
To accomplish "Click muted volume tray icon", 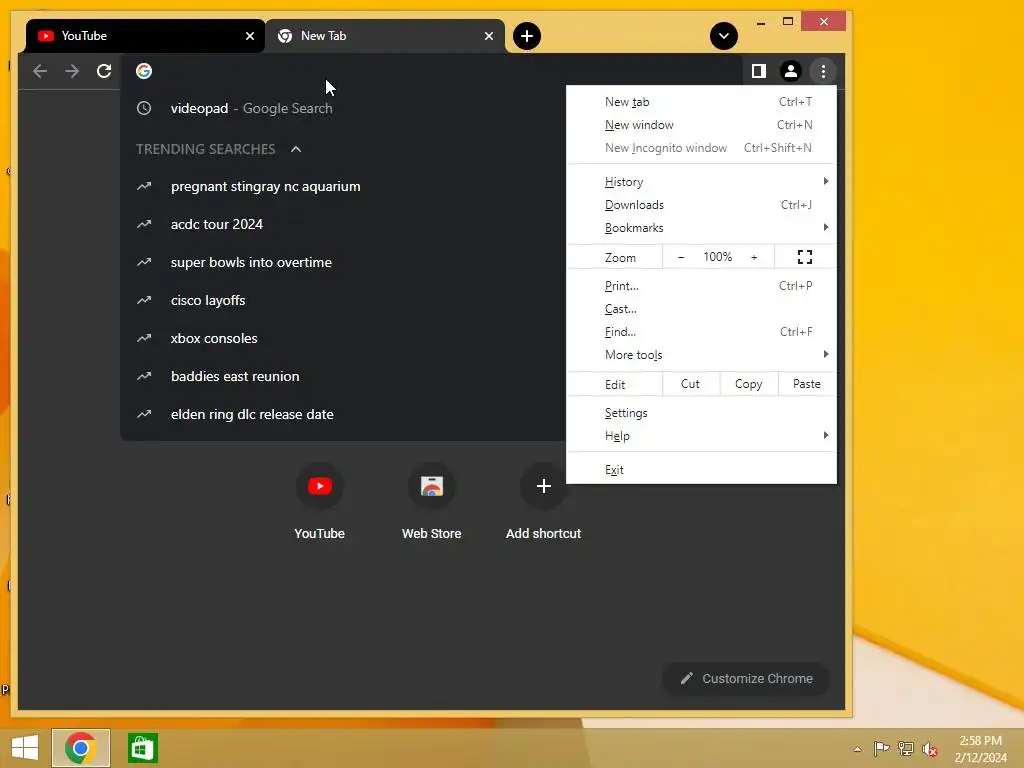I will tap(929, 749).
